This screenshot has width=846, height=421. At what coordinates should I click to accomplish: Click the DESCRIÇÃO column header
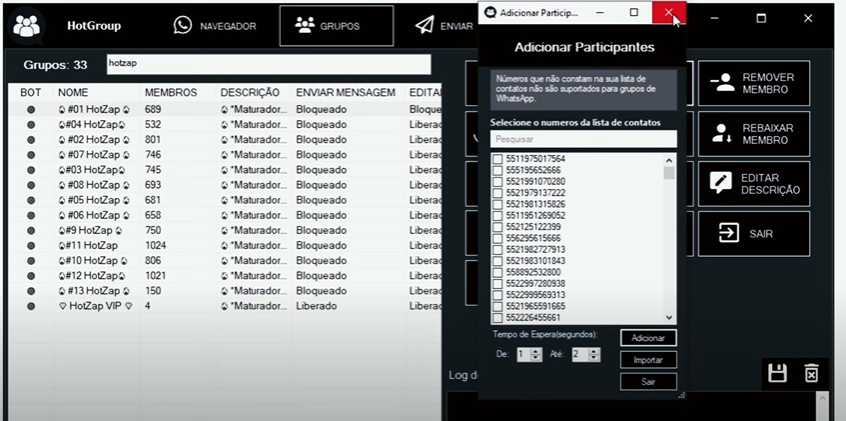point(250,93)
